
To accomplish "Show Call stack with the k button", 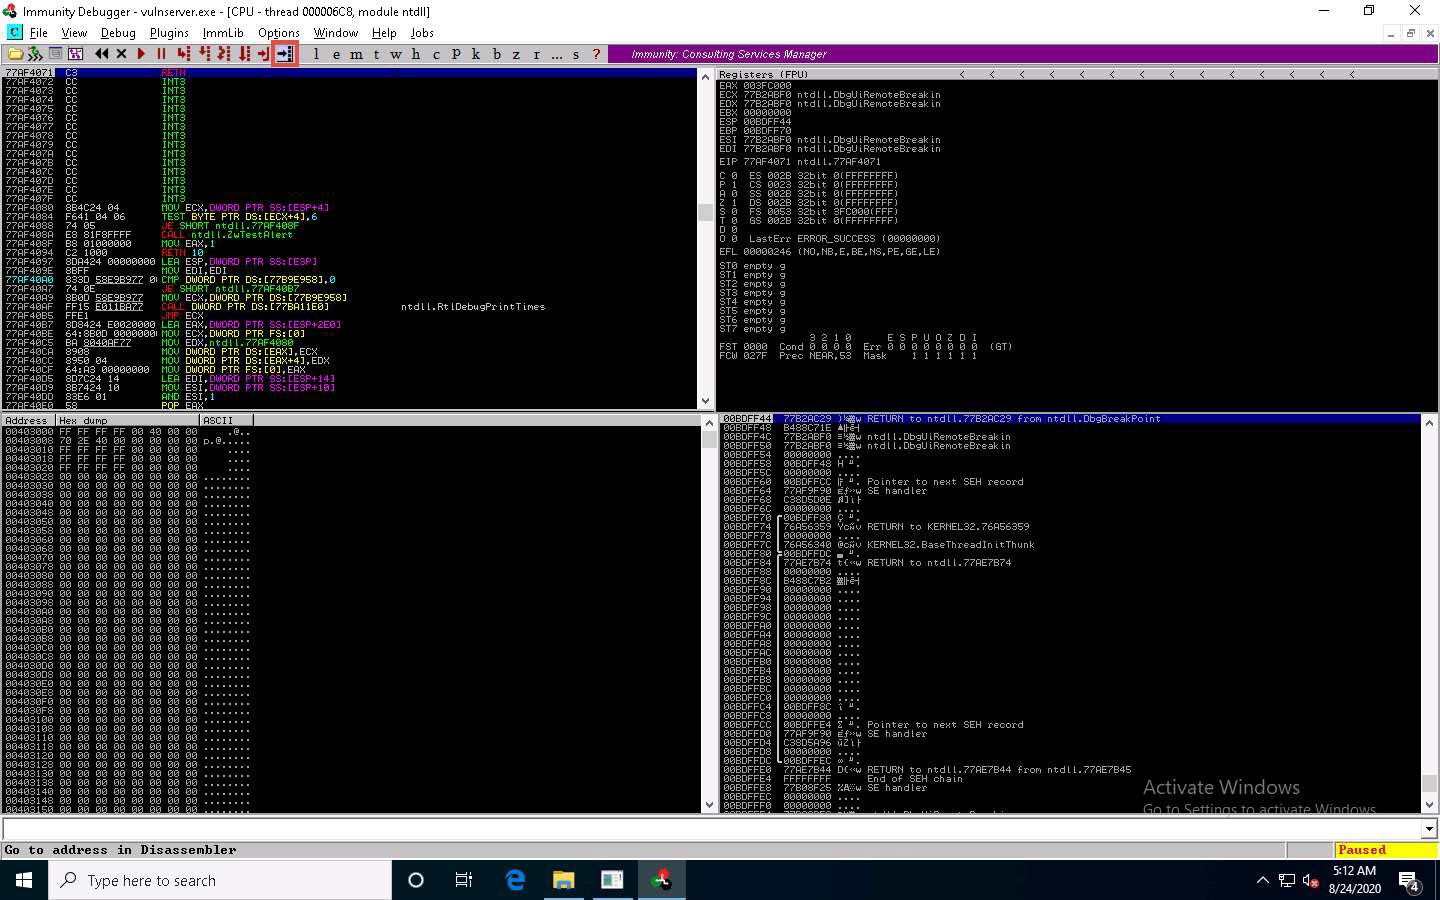I will click(476, 54).
